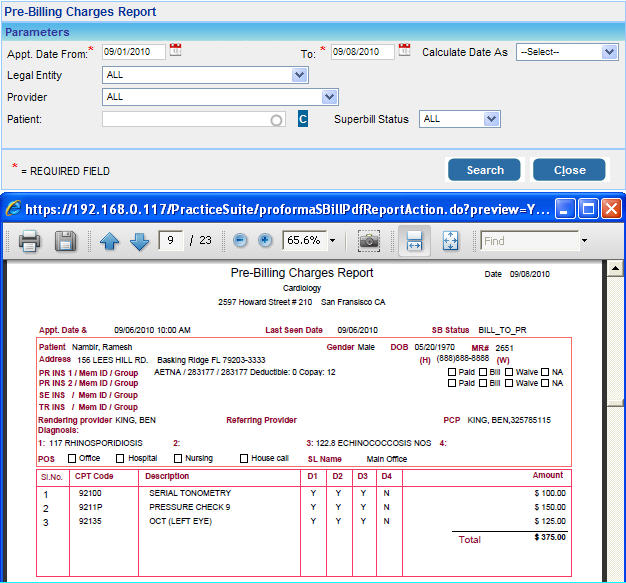Click the Parameters section header

point(313,32)
